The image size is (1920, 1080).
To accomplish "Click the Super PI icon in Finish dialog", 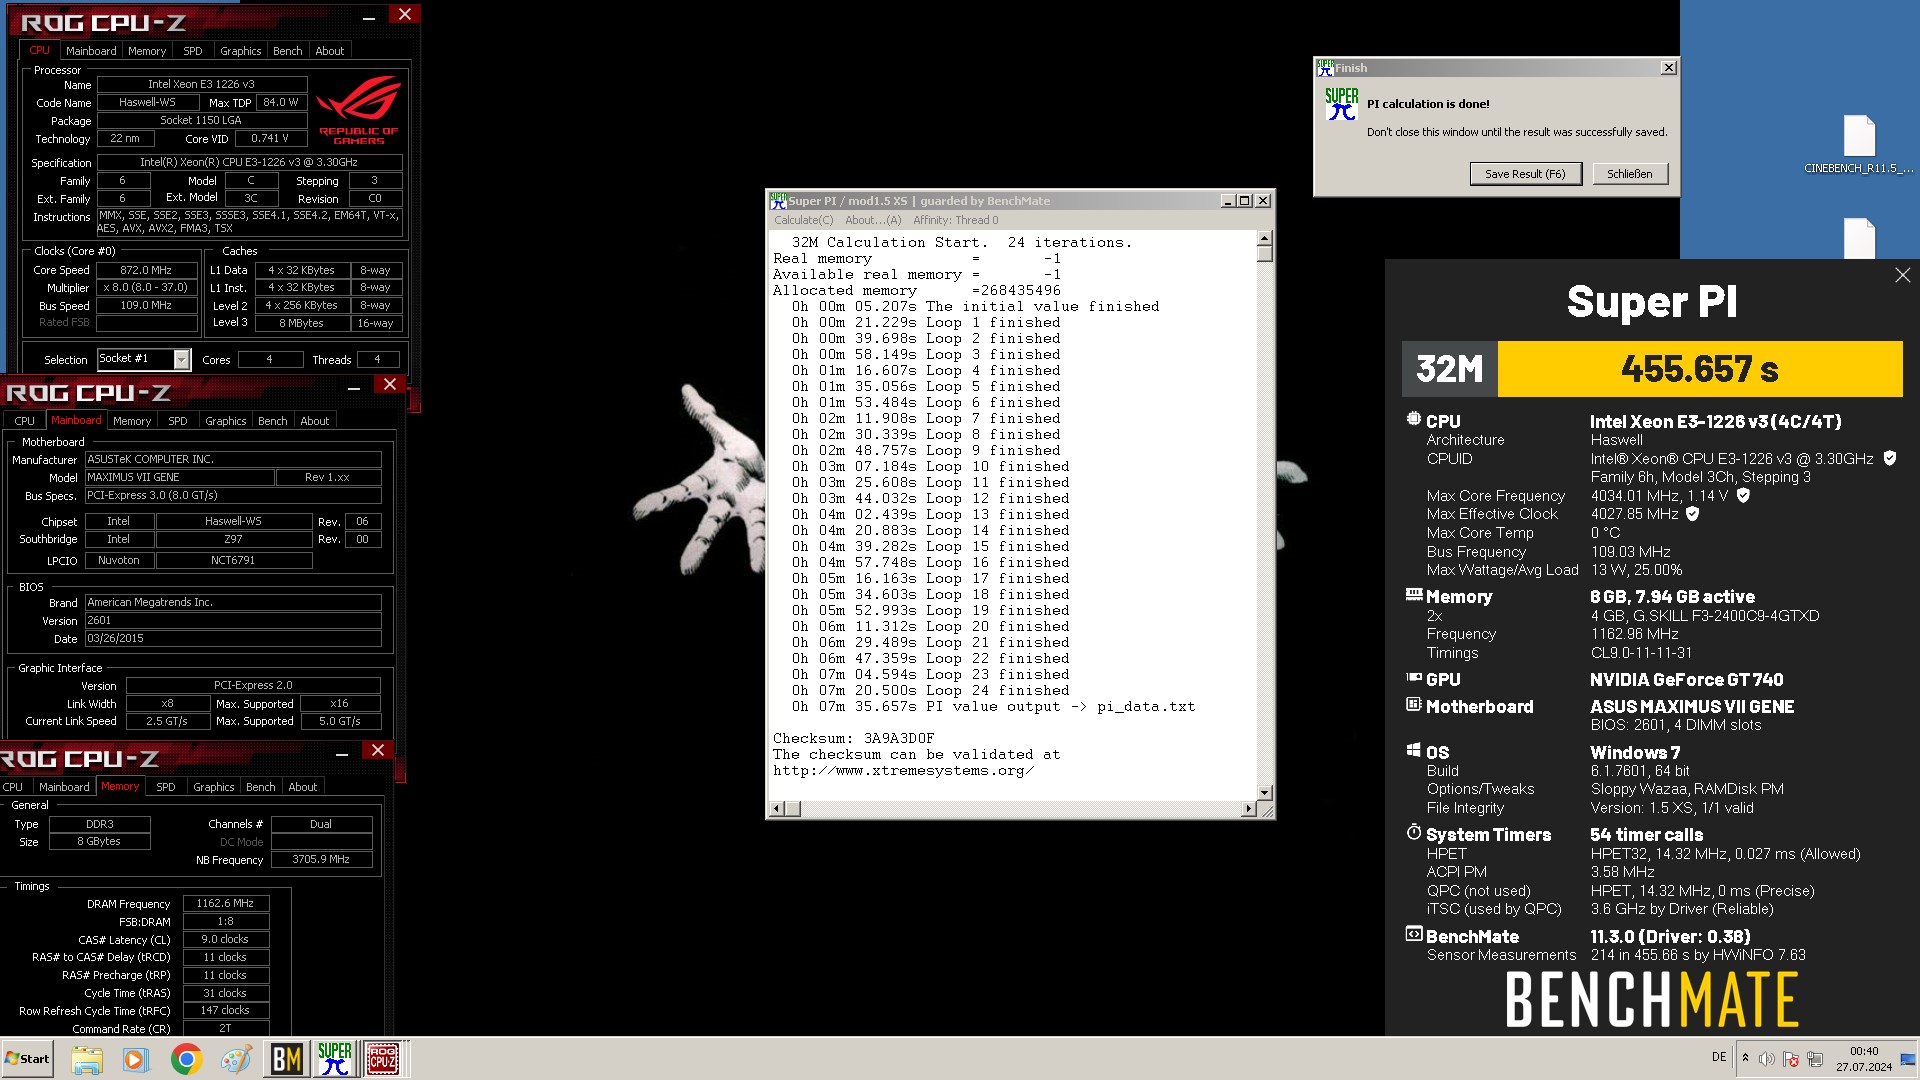I will tap(1342, 104).
